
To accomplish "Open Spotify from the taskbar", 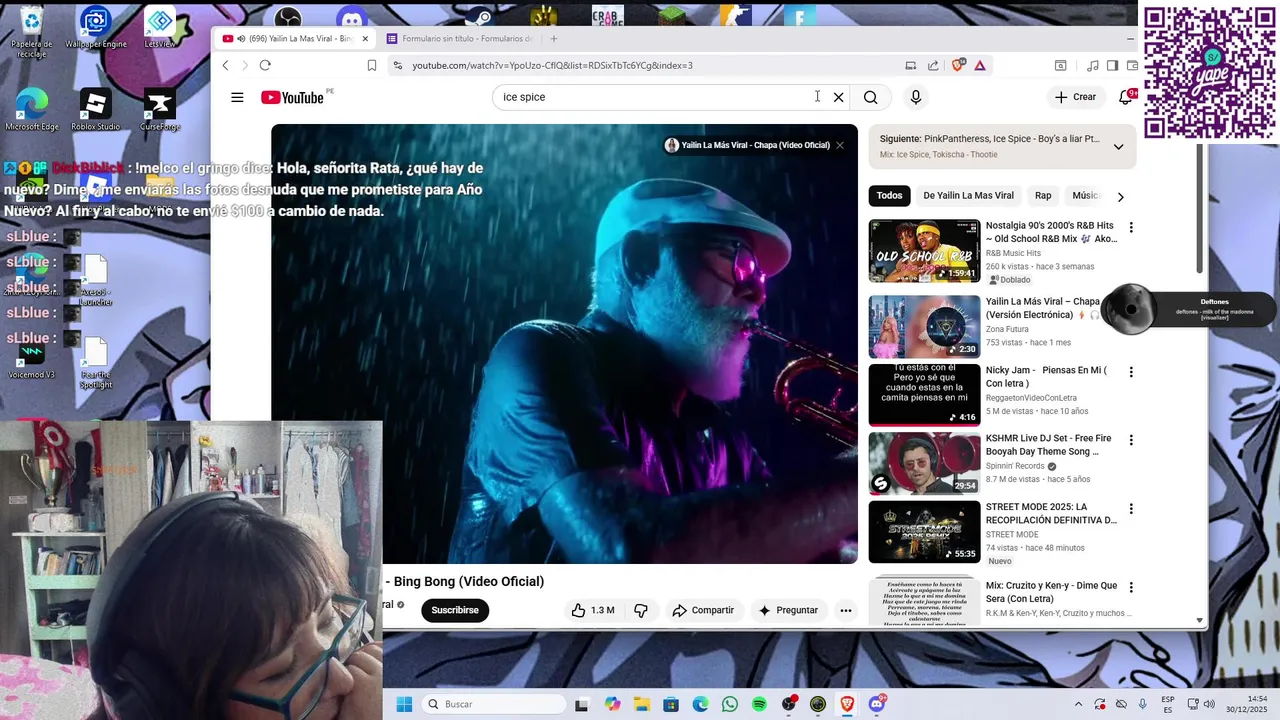I will tap(759, 704).
